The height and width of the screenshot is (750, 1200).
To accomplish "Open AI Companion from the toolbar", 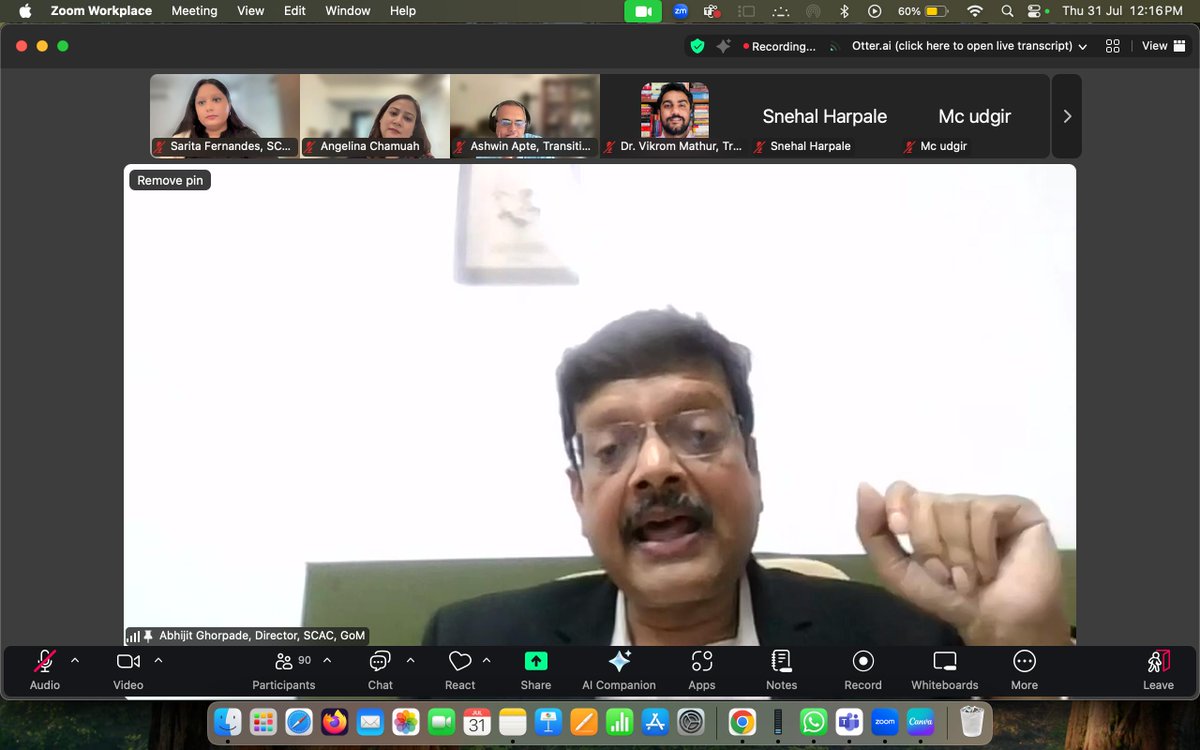I will 619,669.
